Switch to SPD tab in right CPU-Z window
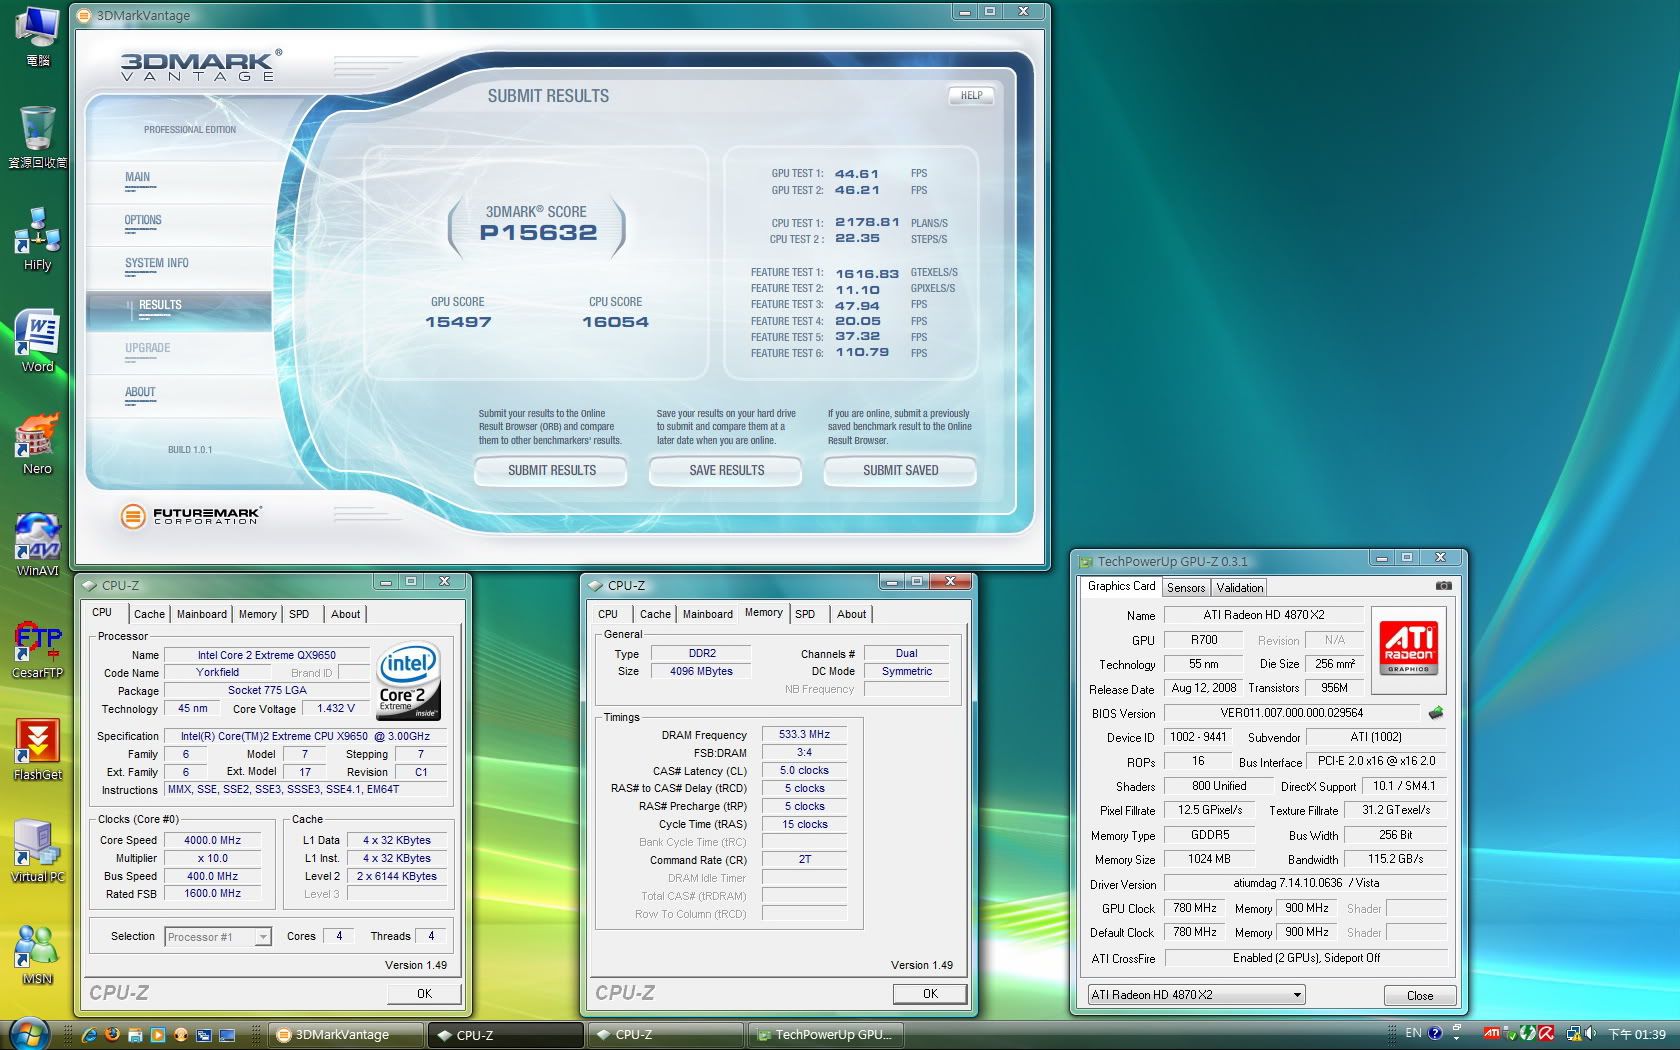 pos(805,614)
